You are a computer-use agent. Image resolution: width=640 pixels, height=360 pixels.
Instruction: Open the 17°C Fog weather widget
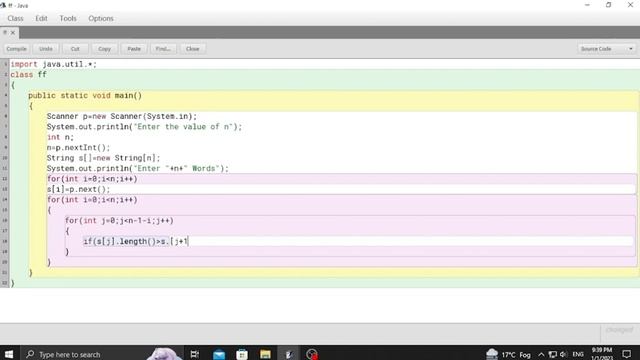(508, 354)
